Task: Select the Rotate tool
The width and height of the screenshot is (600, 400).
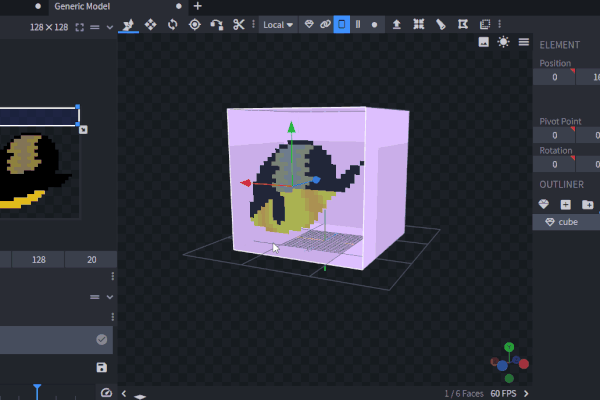Action: [x=173, y=23]
